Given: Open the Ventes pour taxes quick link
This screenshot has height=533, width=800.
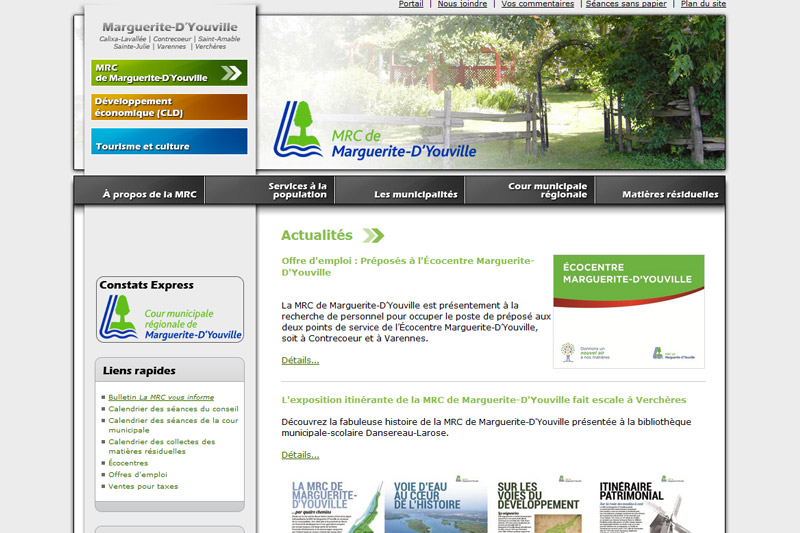Looking at the screenshot, I should click(x=143, y=487).
